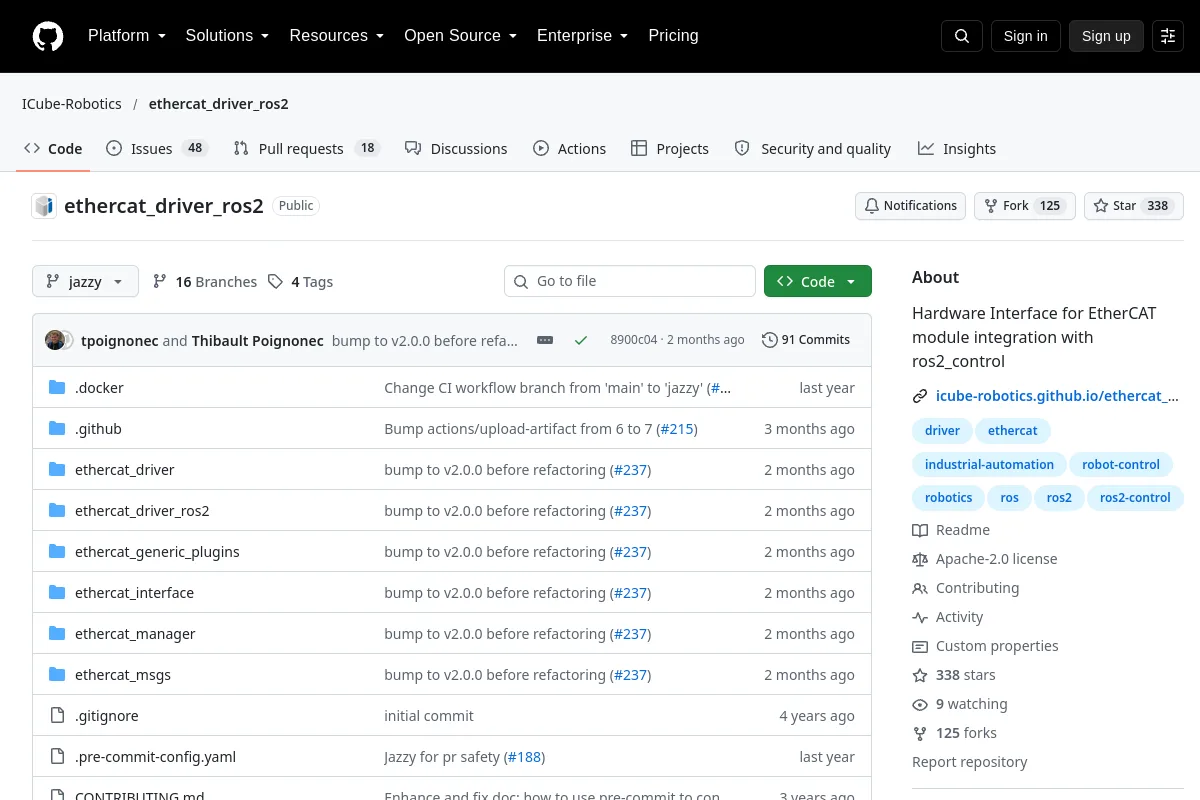The image size is (1200, 800).
Task: Click the ros2-control topic tag
Action: pos(1135,498)
